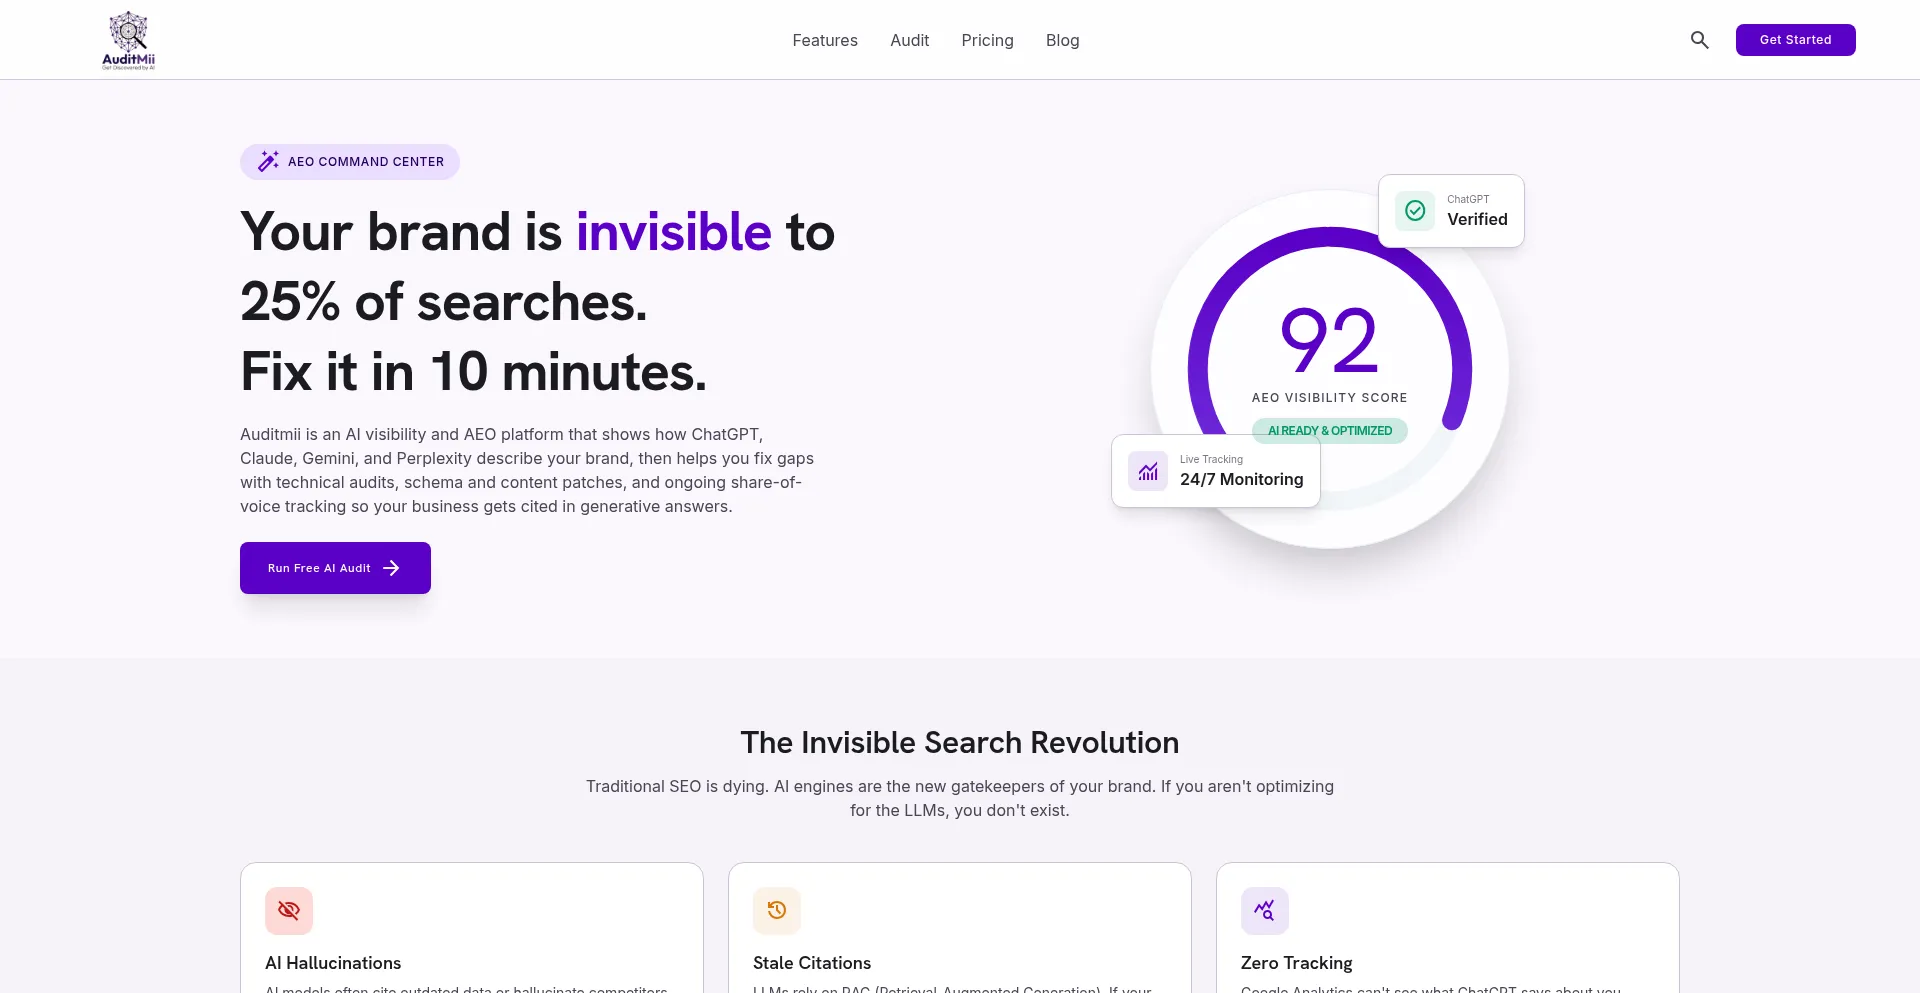Click the 24/7 Monitoring card text
The height and width of the screenshot is (993, 1920).
[1241, 480]
